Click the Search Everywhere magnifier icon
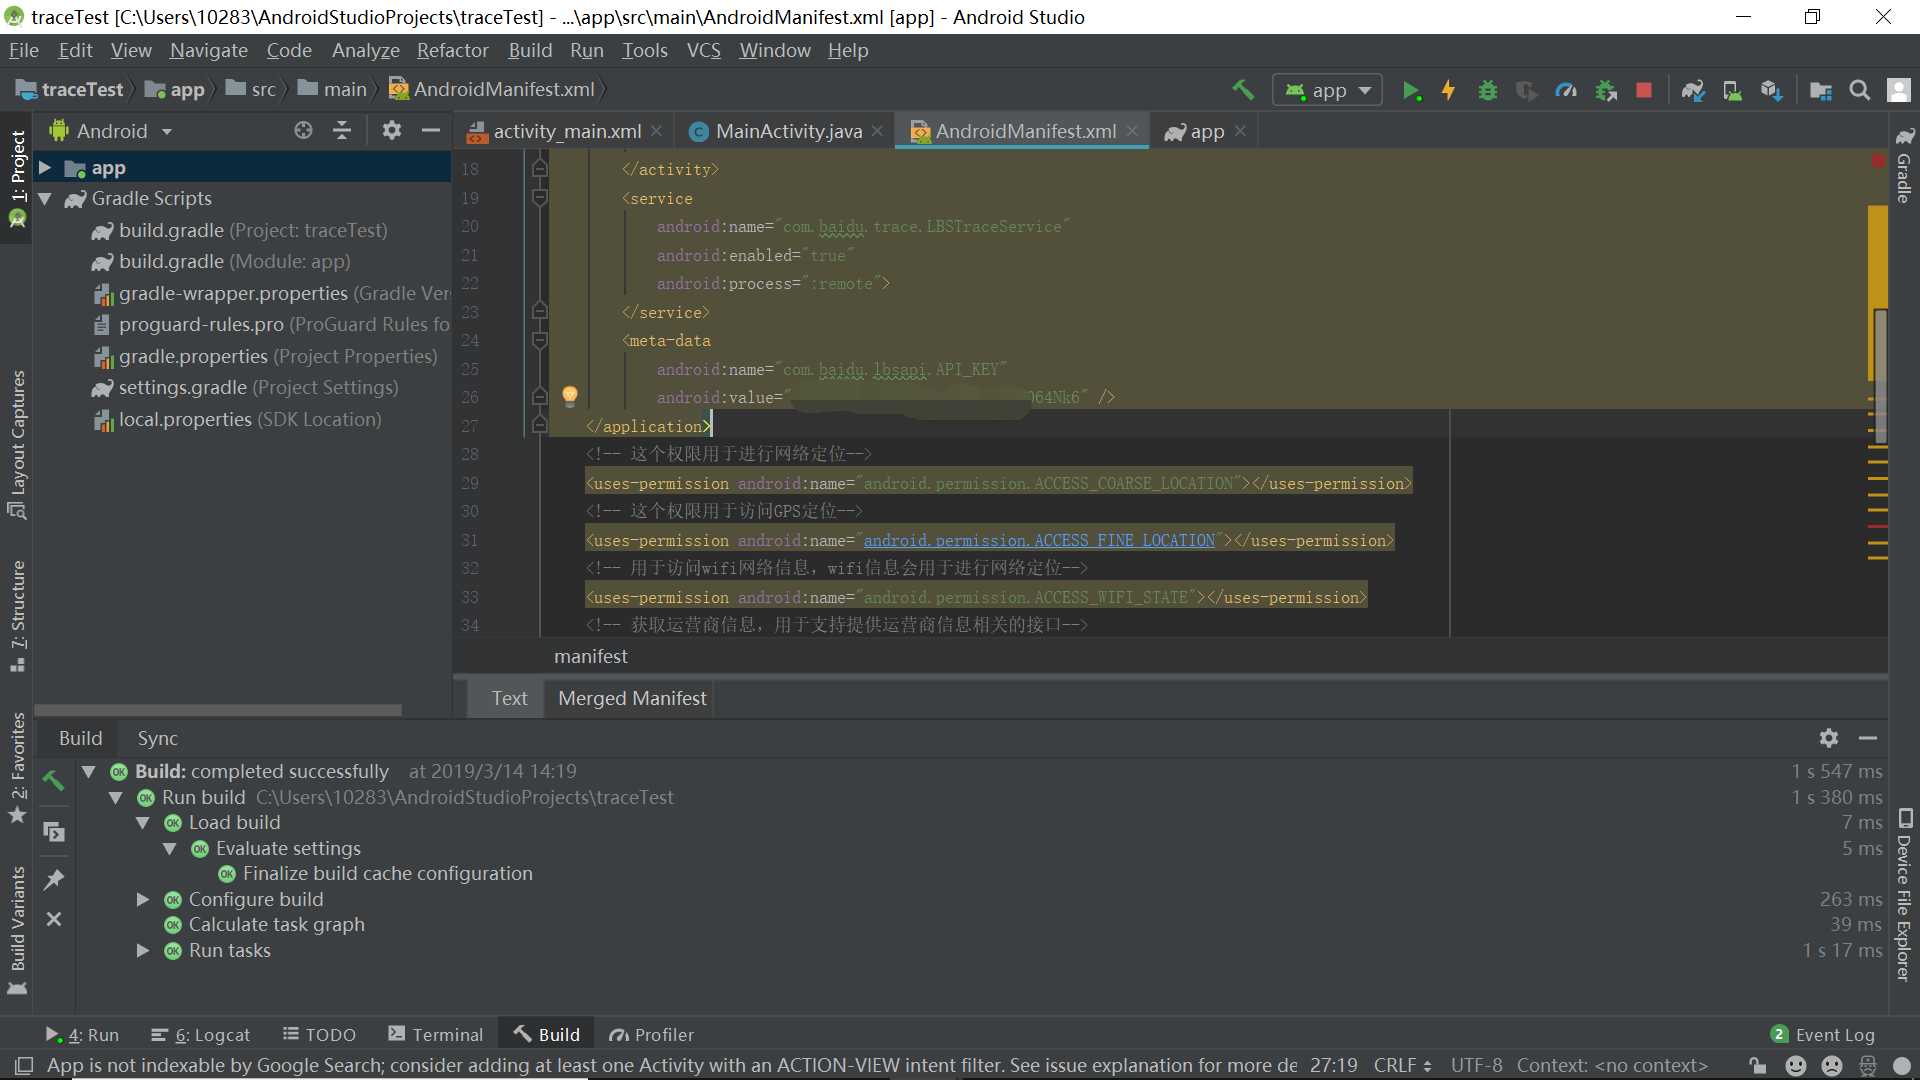The width and height of the screenshot is (1920, 1080). point(1860,91)
